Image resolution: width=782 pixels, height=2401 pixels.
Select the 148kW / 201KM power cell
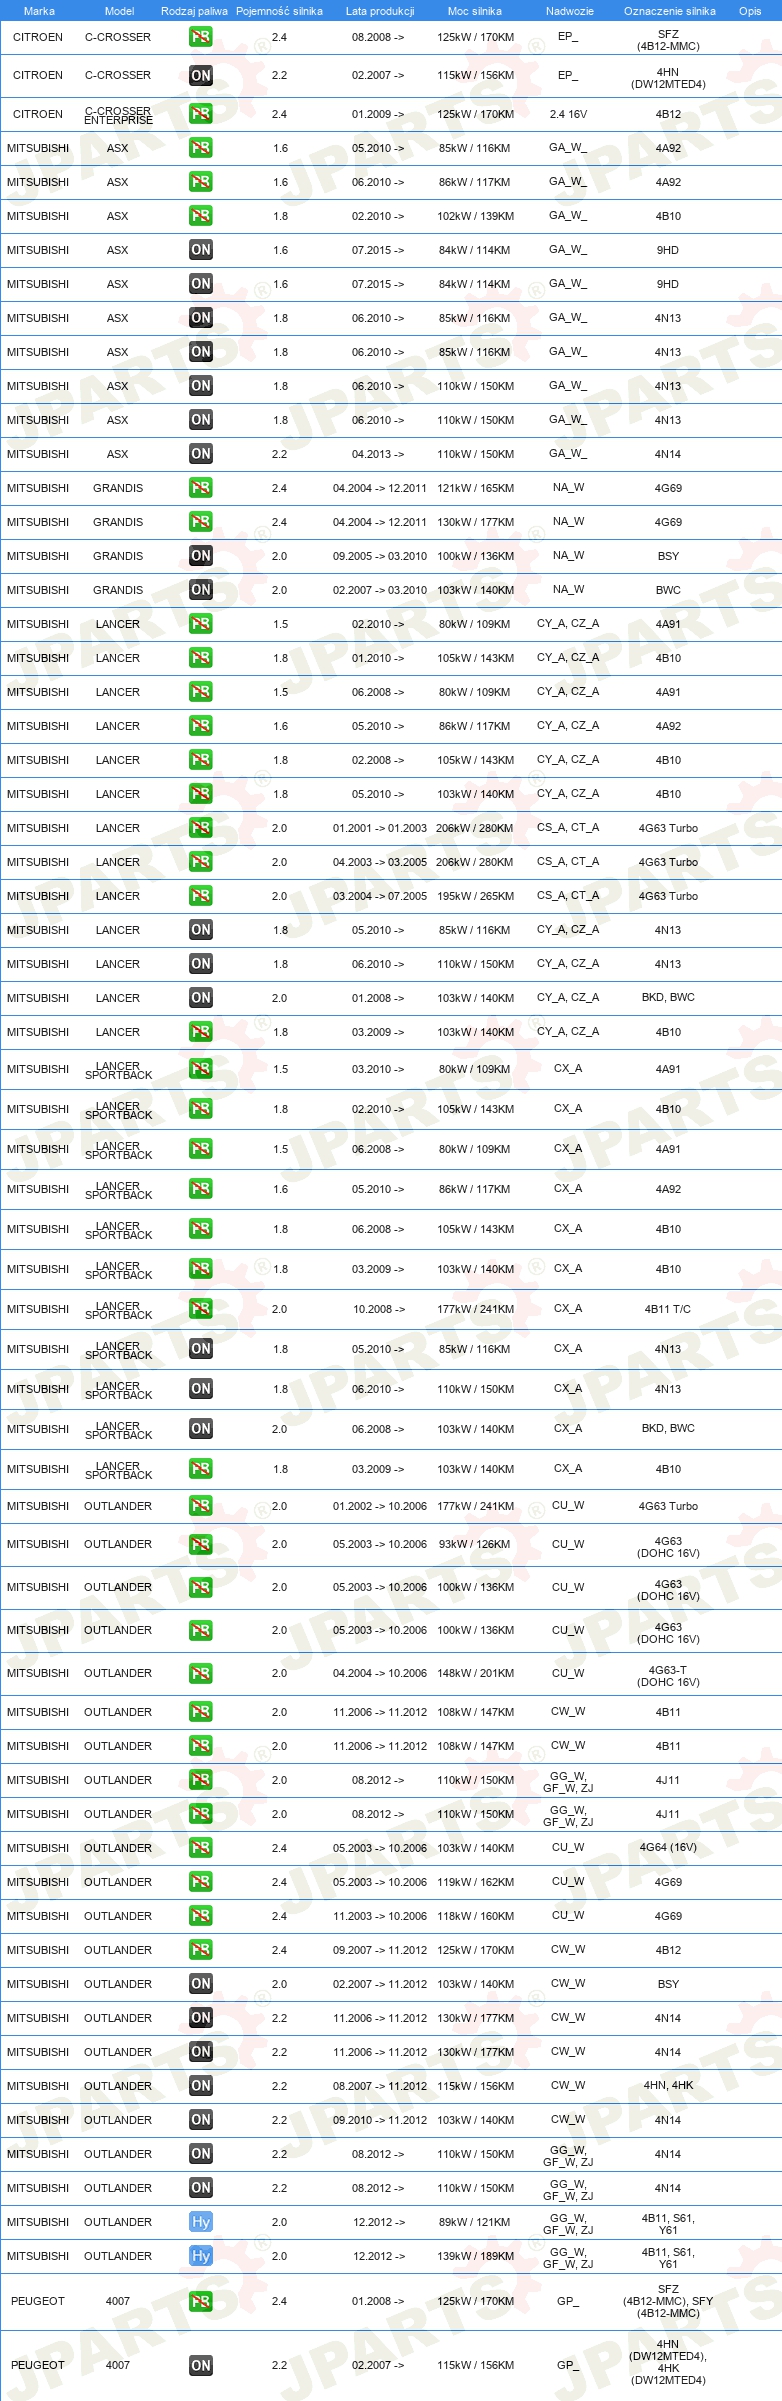click(475, 1673)
